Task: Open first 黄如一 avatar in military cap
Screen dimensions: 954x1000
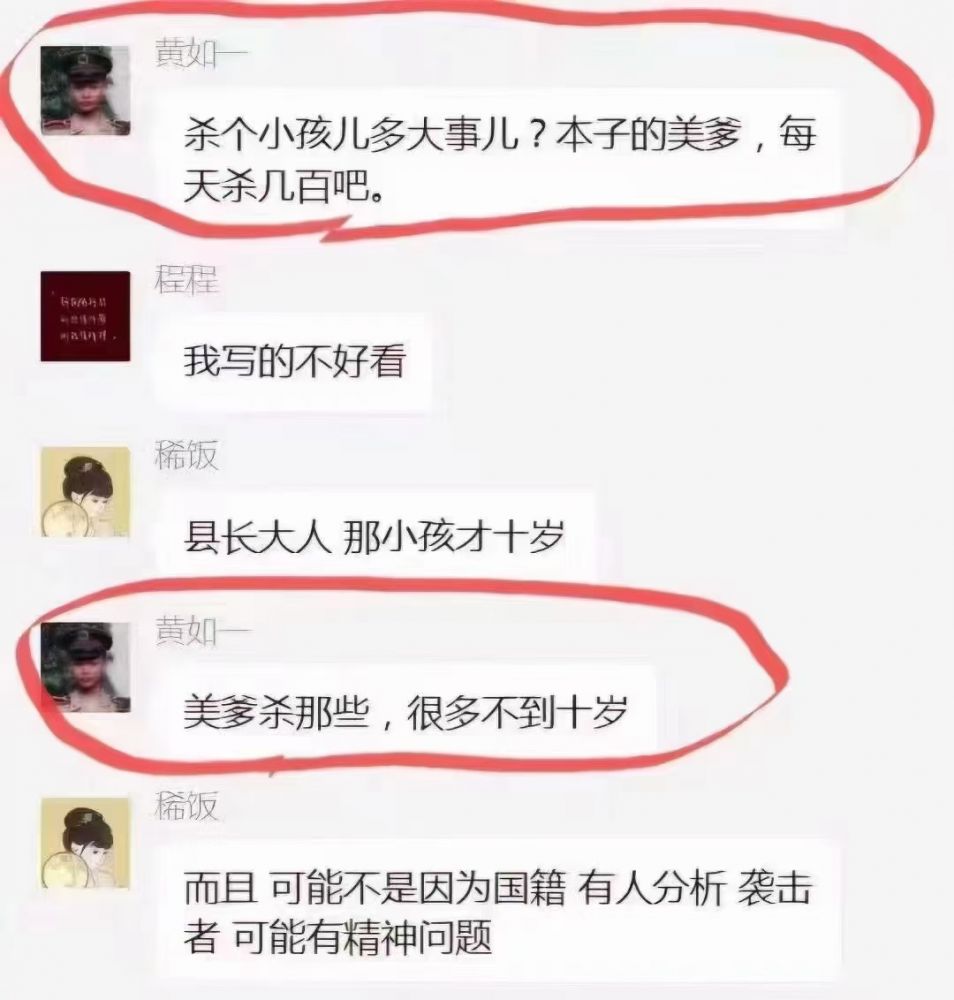Action: pyautogui.click(x=85, y=91)
